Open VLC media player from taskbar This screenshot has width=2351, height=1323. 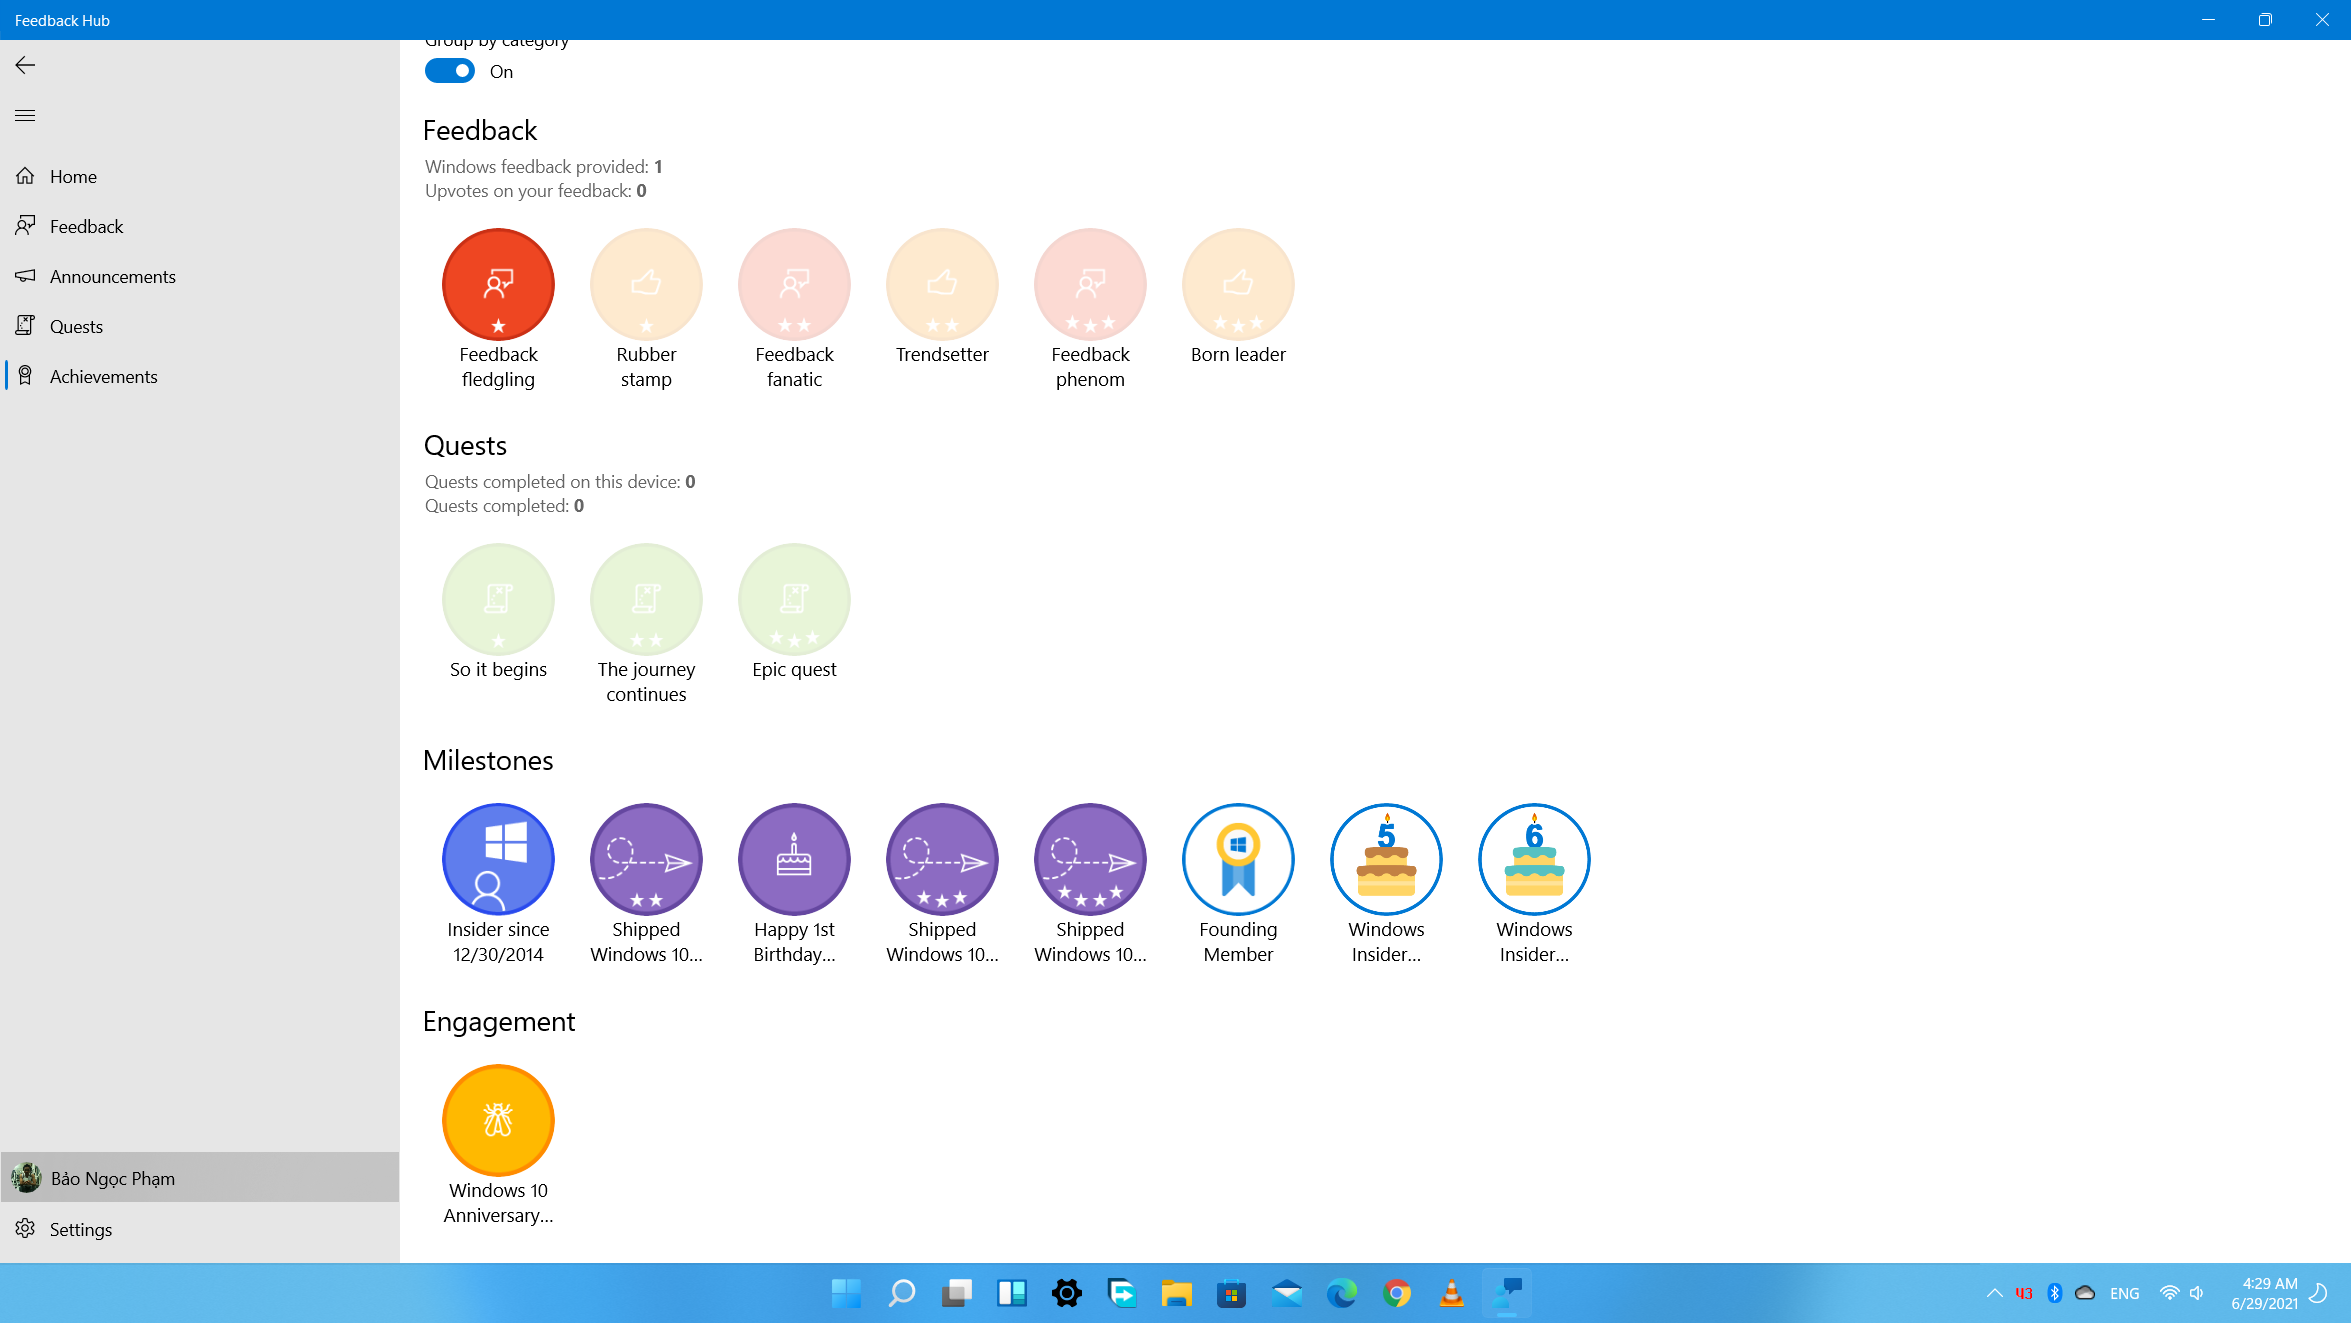tap(1451, 1293)
